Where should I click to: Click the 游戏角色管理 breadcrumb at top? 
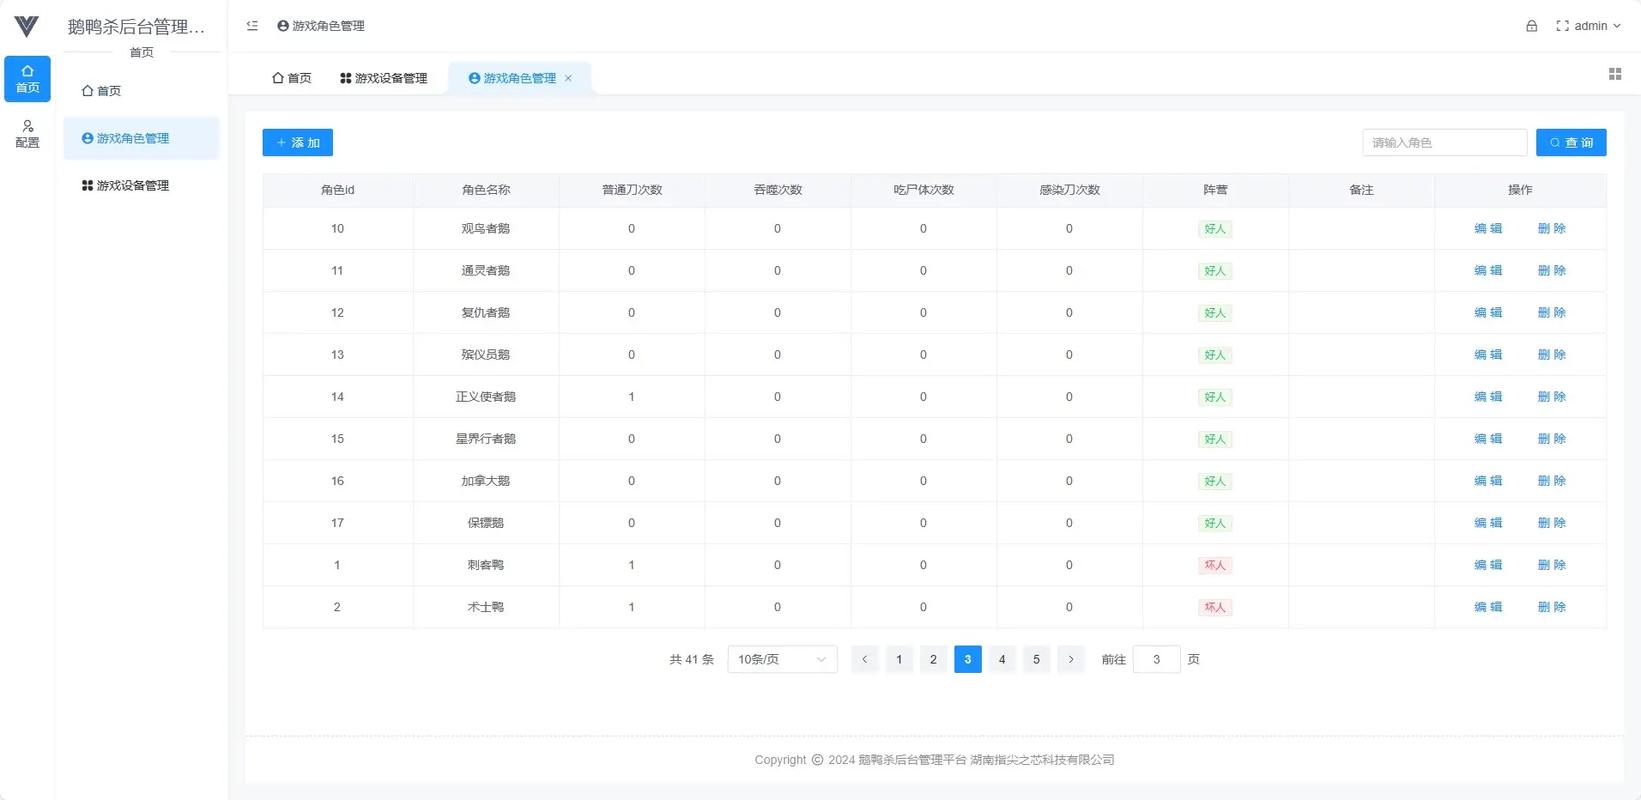point(321,26)
